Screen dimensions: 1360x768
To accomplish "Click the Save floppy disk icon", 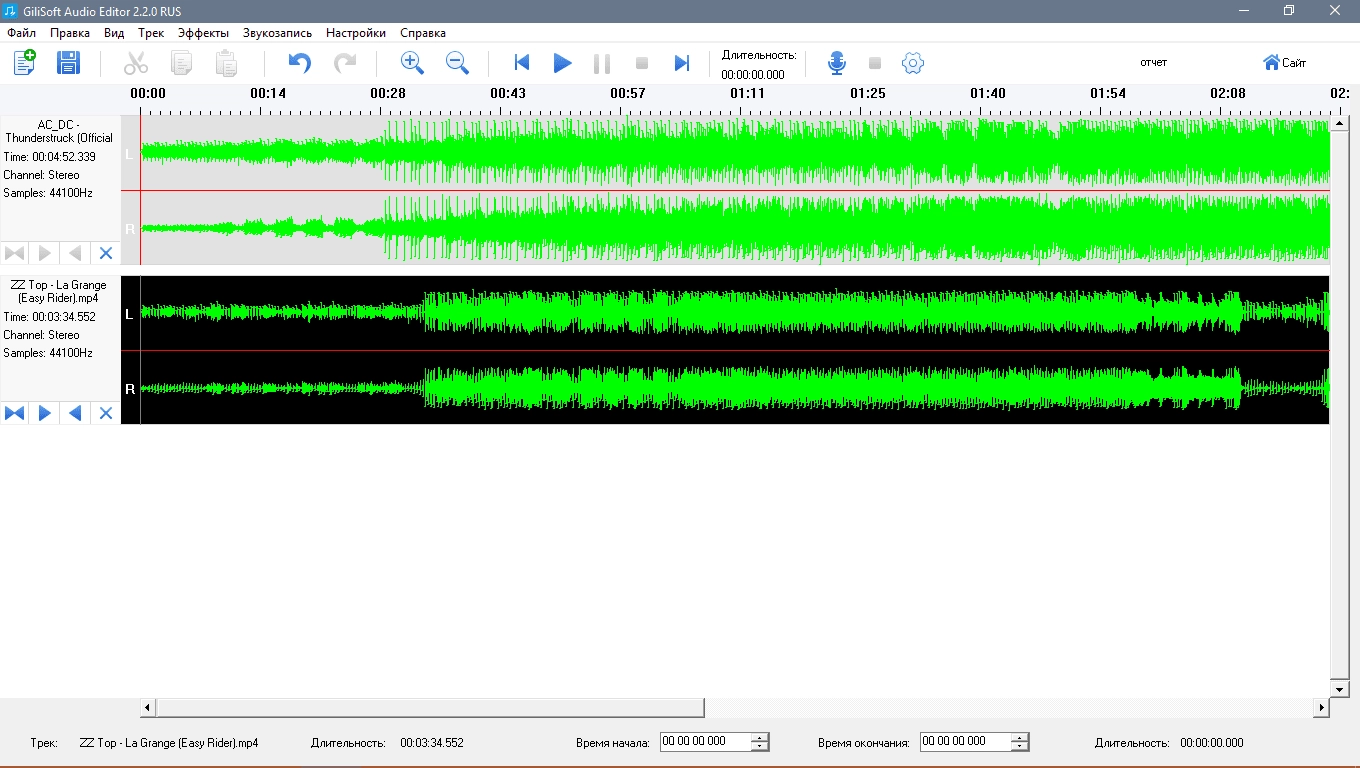I will click(68, 62).
